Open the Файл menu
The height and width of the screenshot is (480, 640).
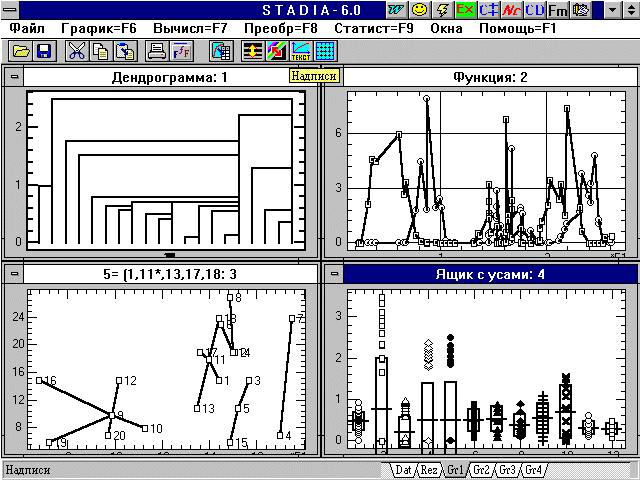(x=28, y=29)
